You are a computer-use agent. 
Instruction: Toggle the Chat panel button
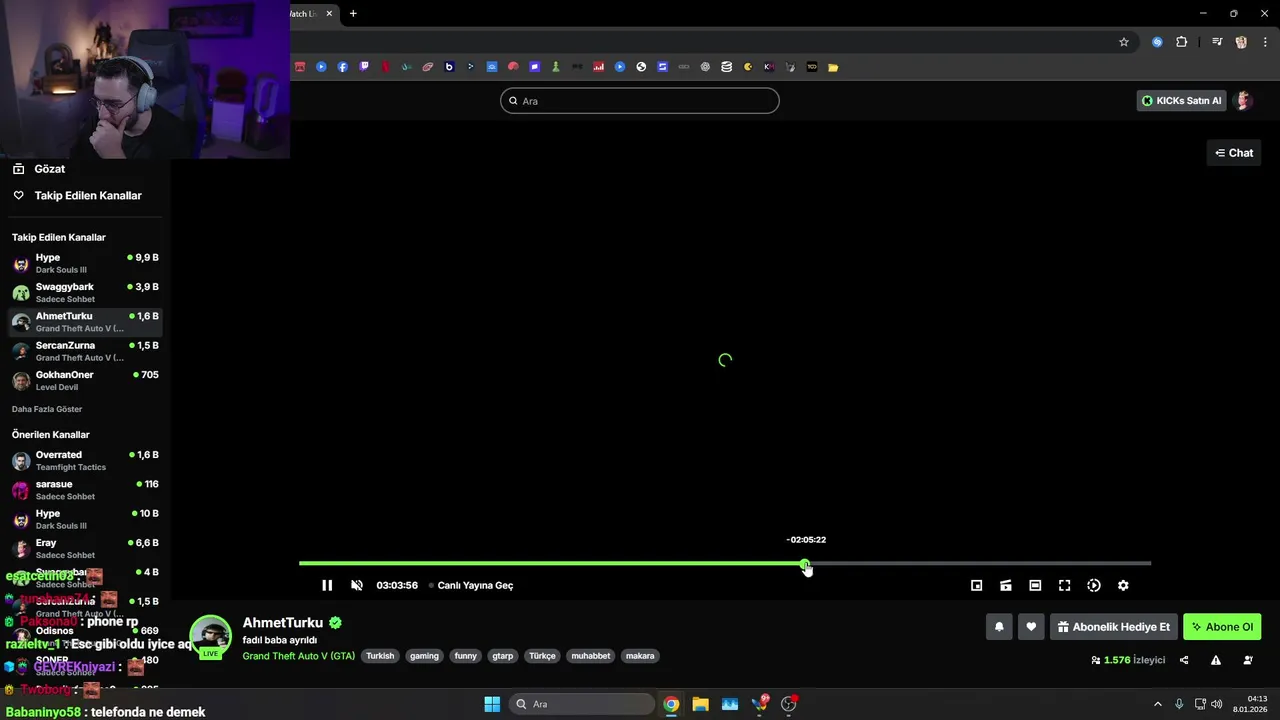(x=1234, y=153)
